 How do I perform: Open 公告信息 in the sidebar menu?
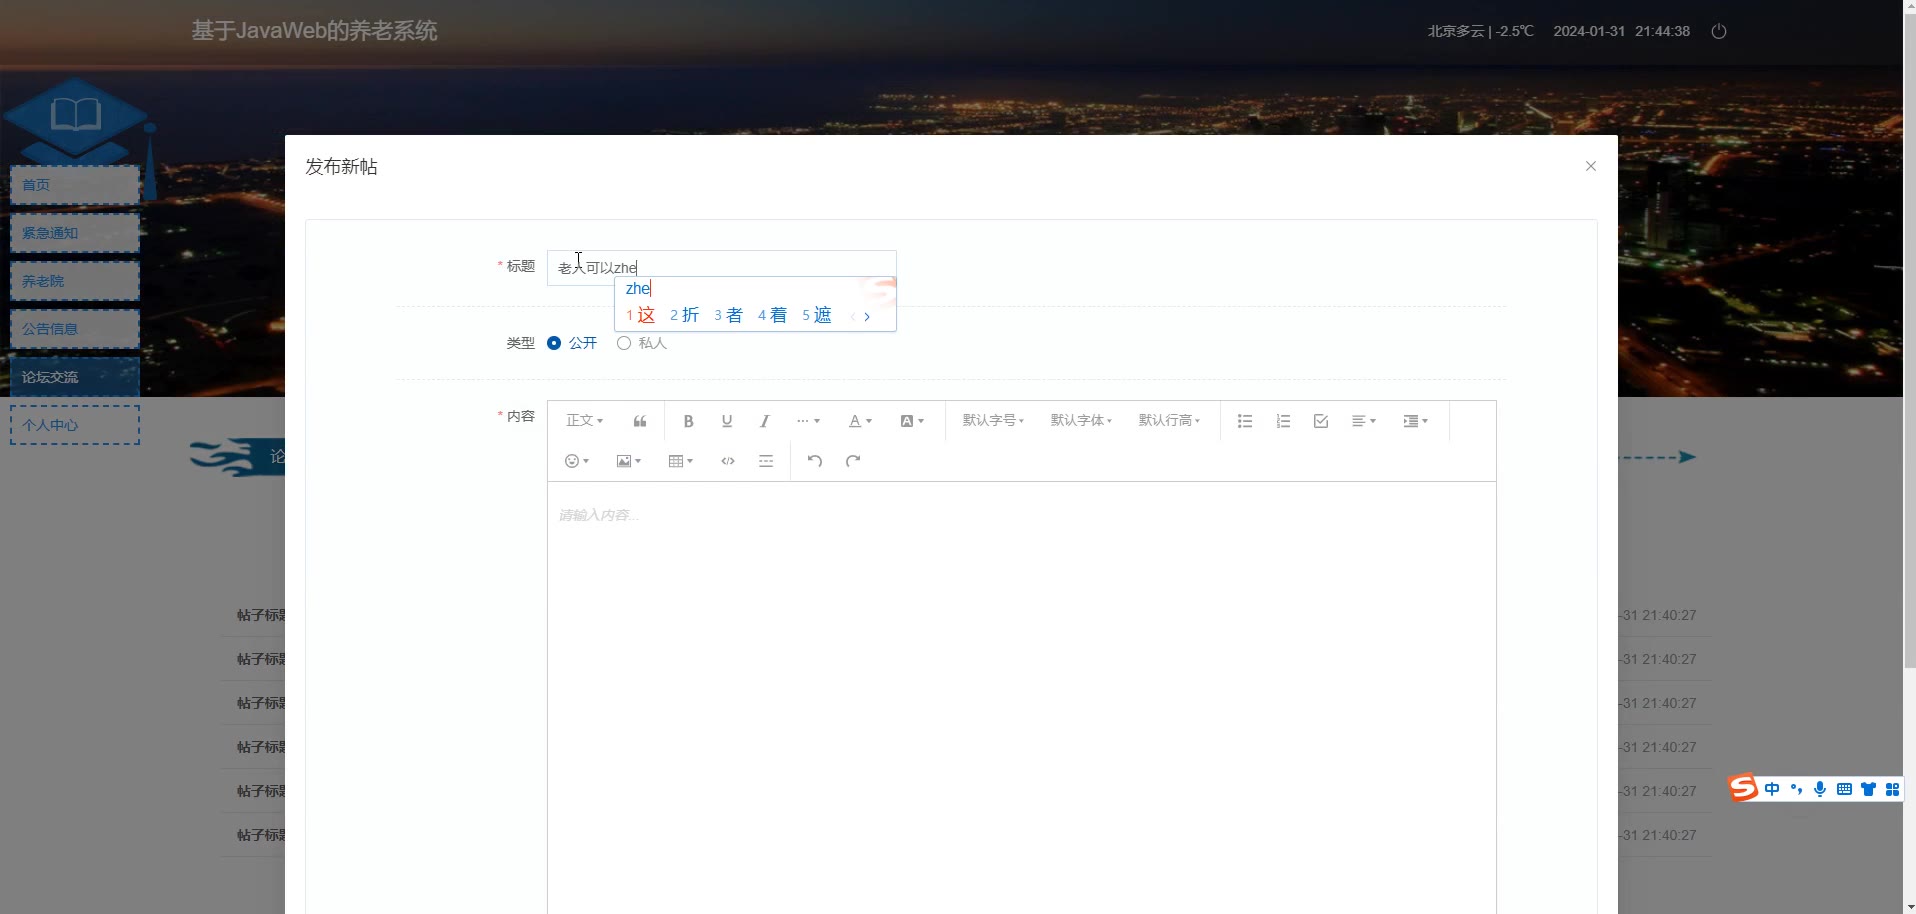coord(75,329)
